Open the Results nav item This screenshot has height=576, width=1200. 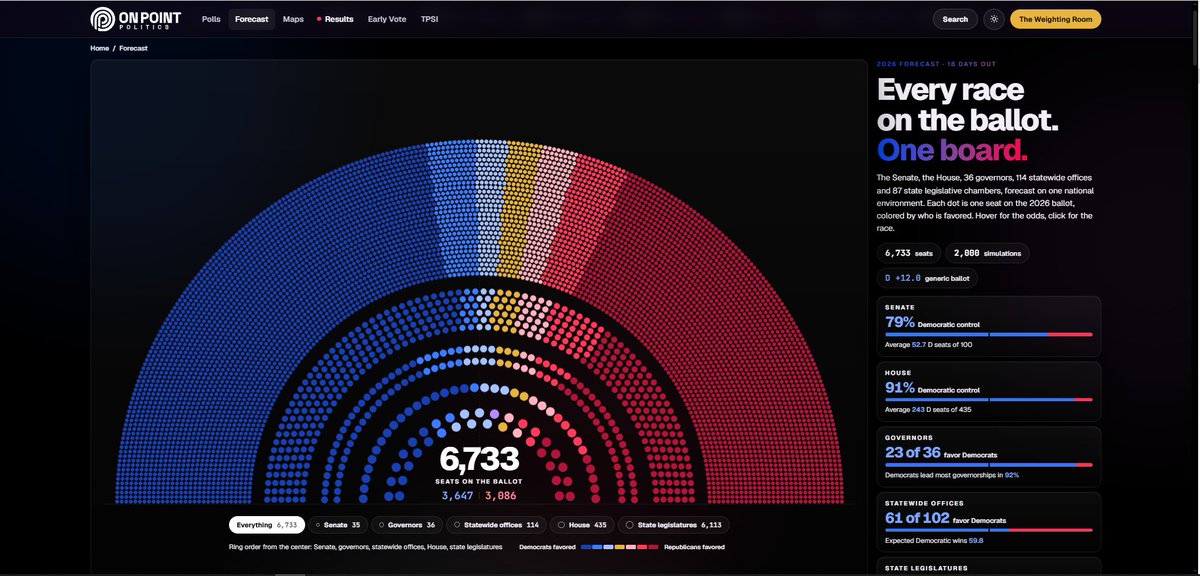[338, 19]
